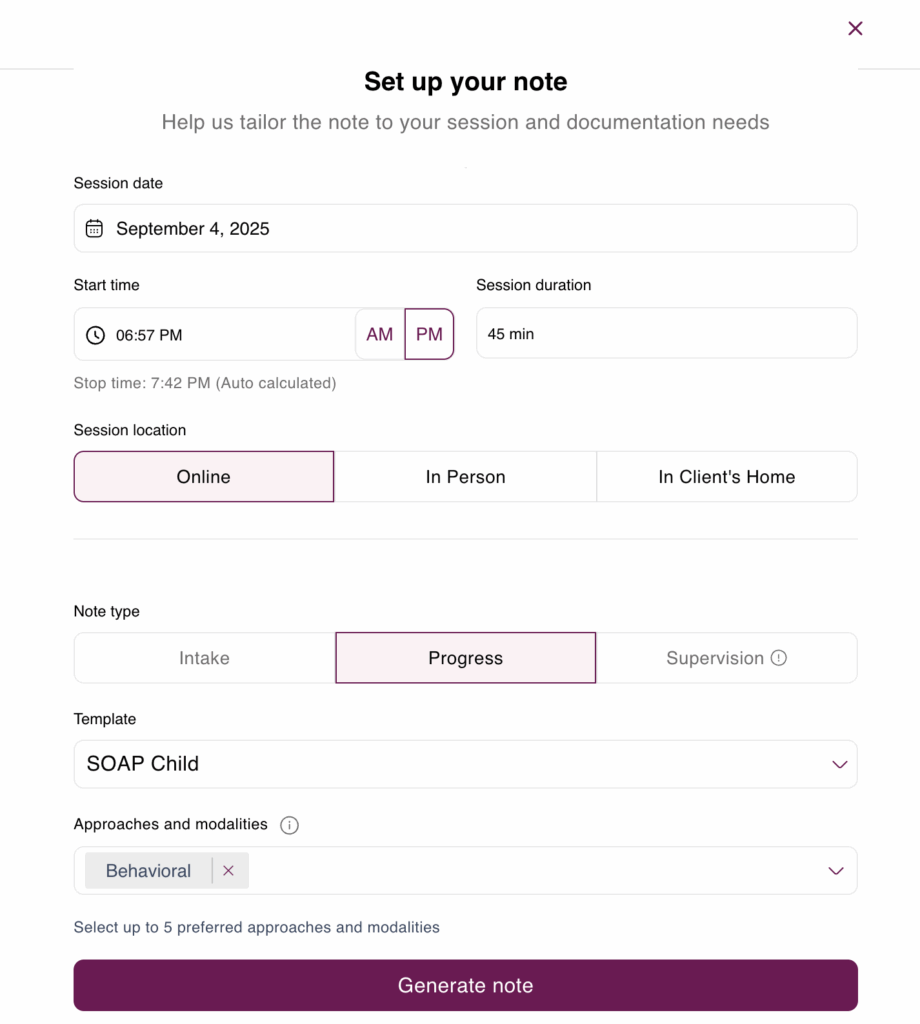Select AM for start time

pos(379,334)
